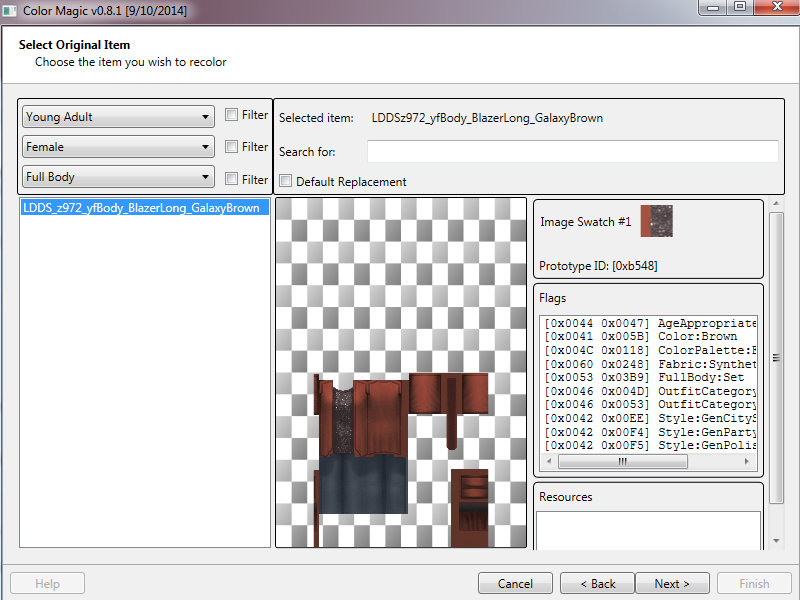Click the Next > button
The image size is (800, 600).
click(x=672, y=583)
